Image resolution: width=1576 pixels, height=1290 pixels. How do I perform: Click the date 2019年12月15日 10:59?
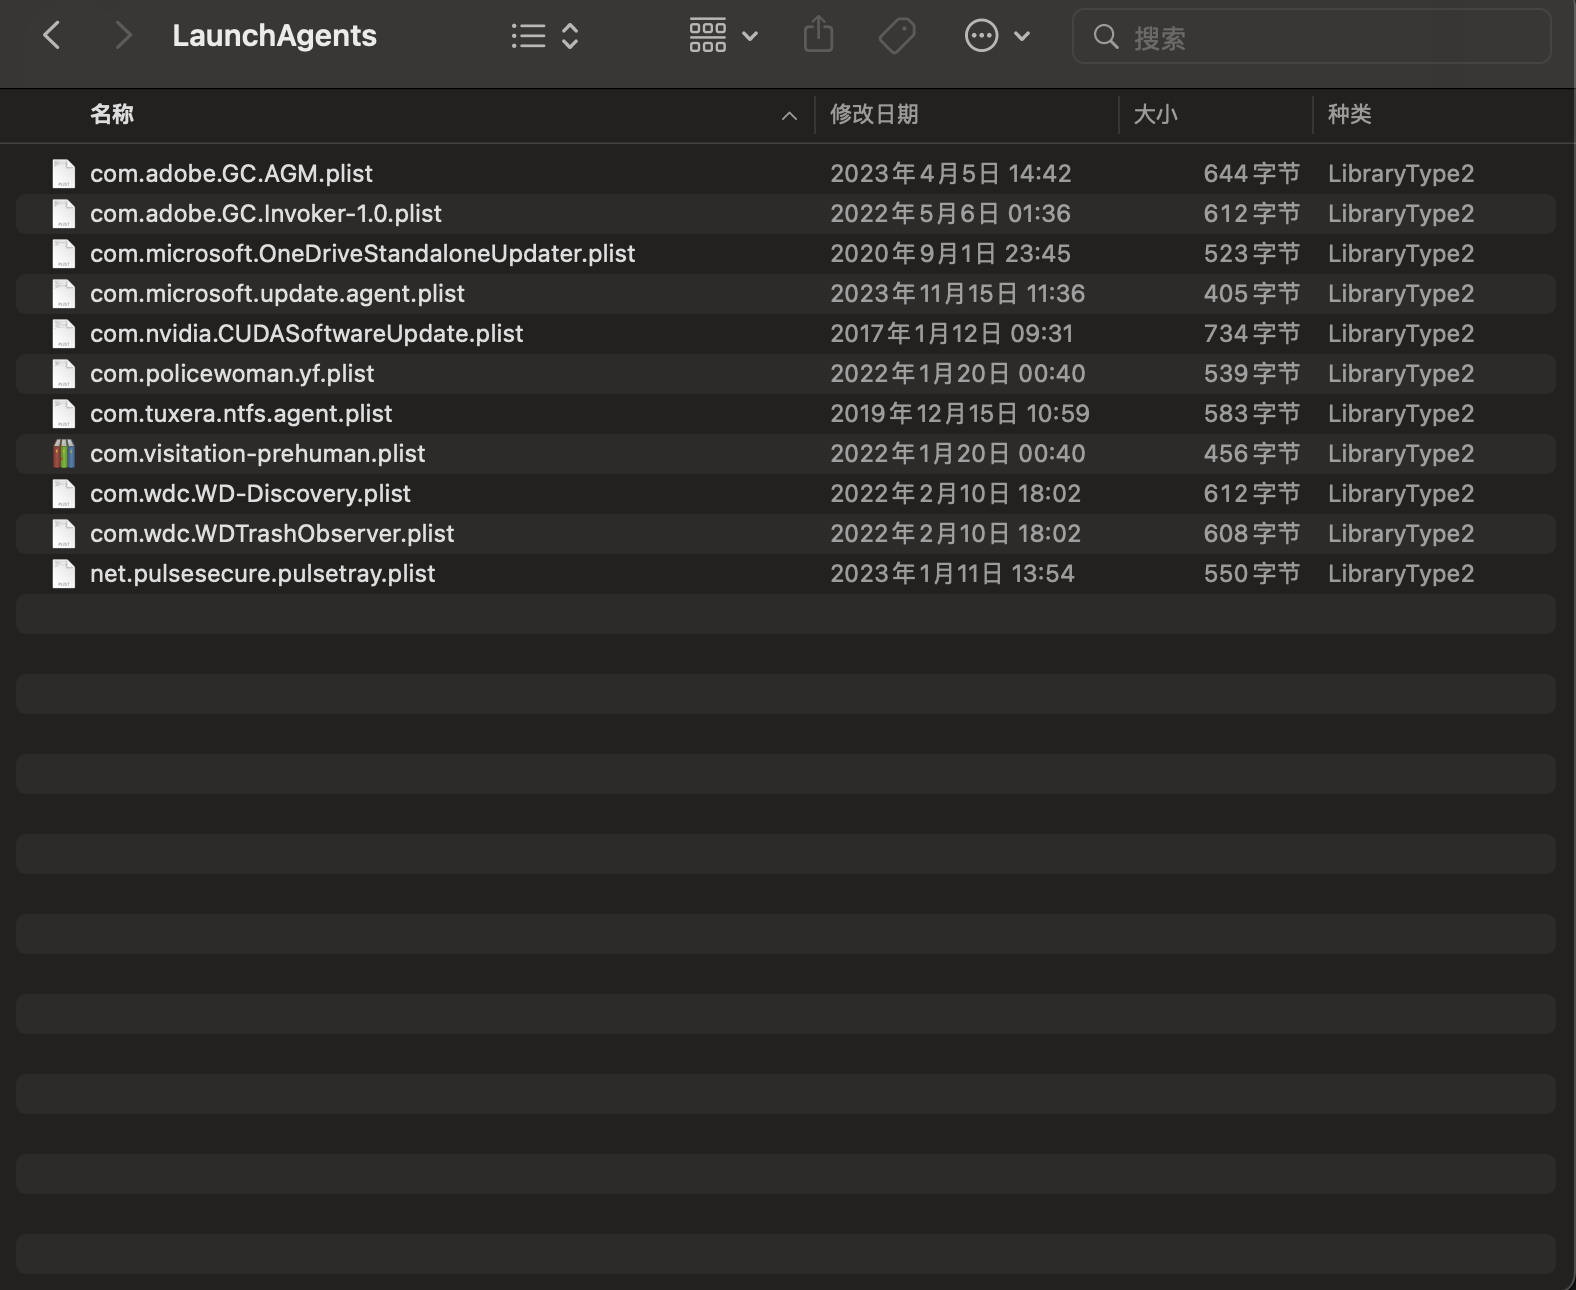click(959, 414)
